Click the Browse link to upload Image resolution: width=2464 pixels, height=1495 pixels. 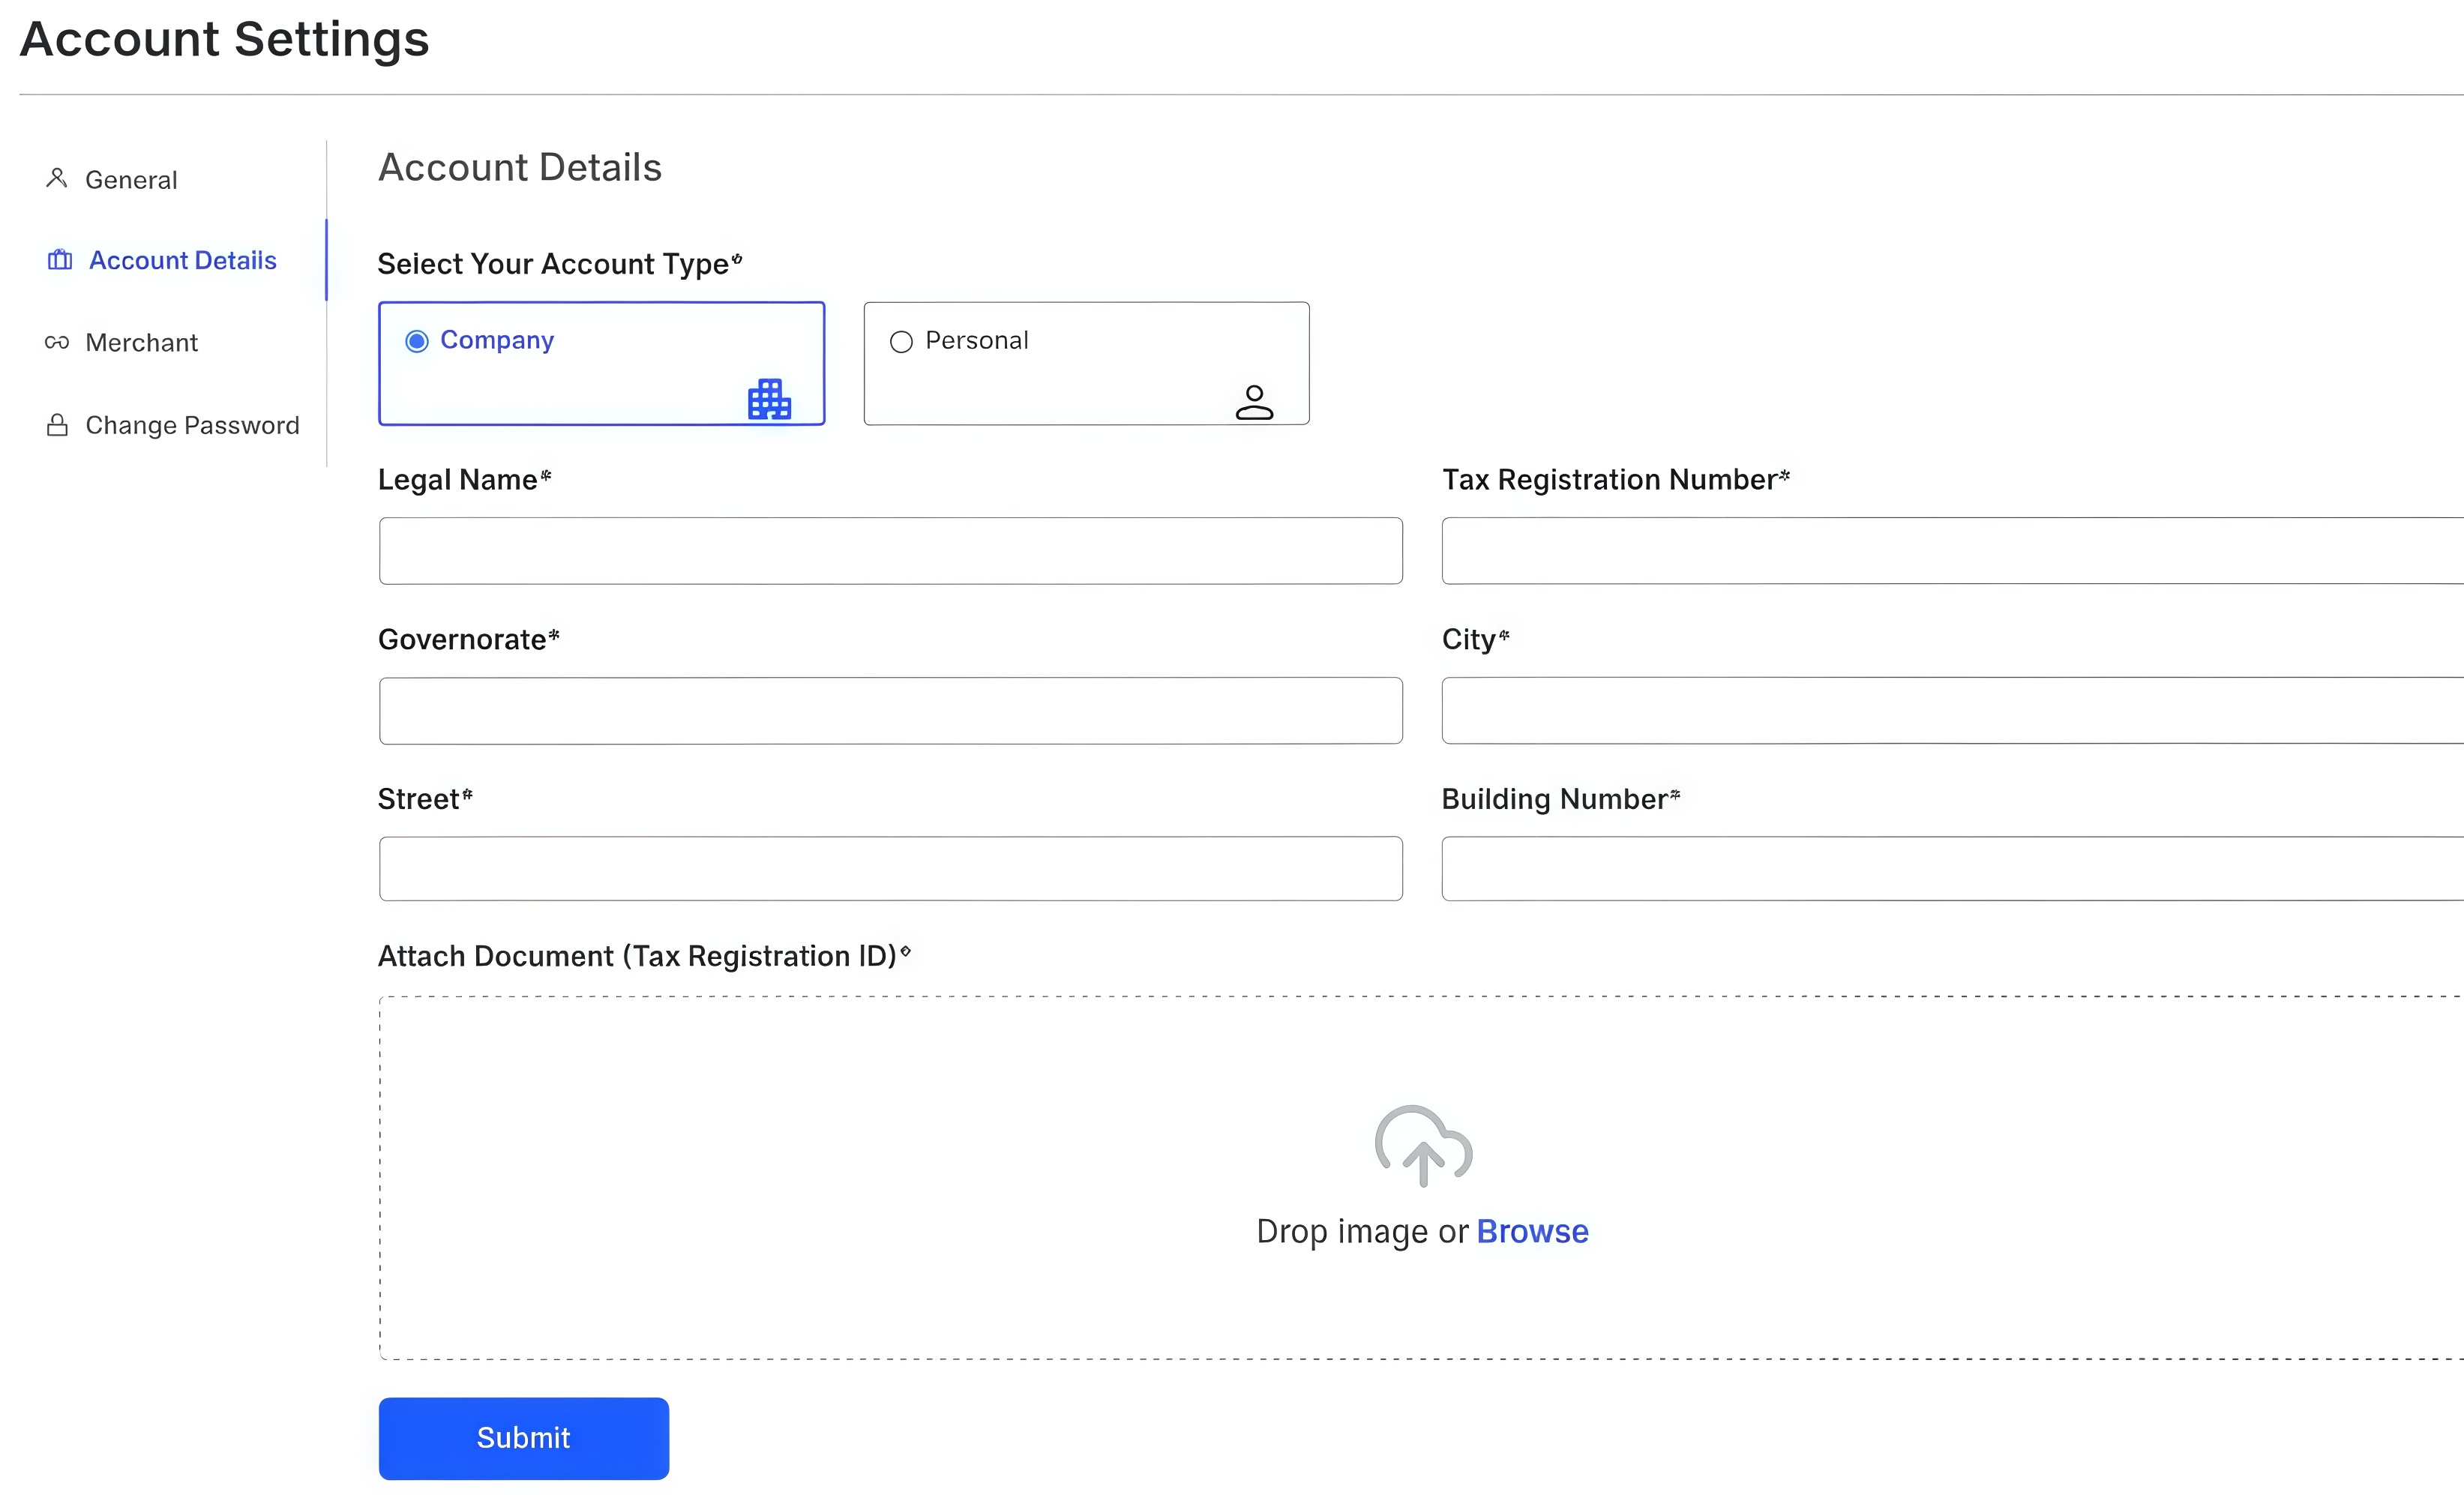[1532, 1231]
